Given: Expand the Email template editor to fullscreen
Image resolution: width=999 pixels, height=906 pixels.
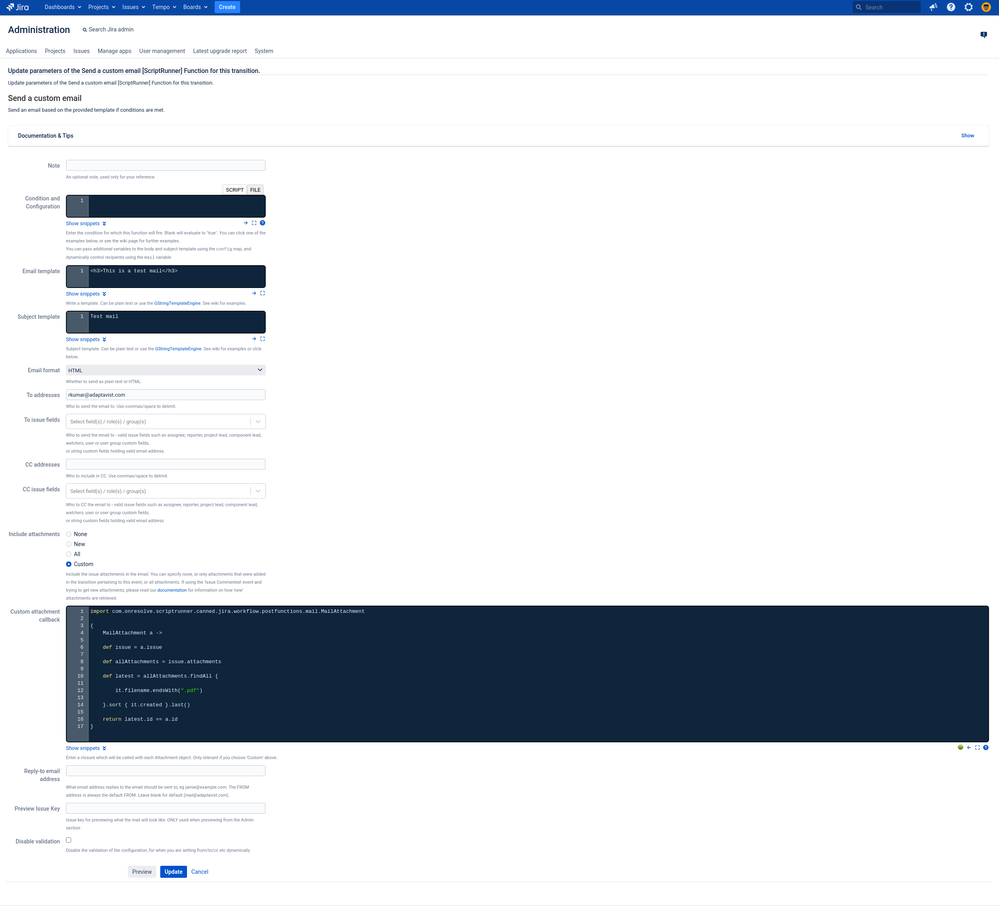Looking at the screenshot, I should [x=262, y=293].
